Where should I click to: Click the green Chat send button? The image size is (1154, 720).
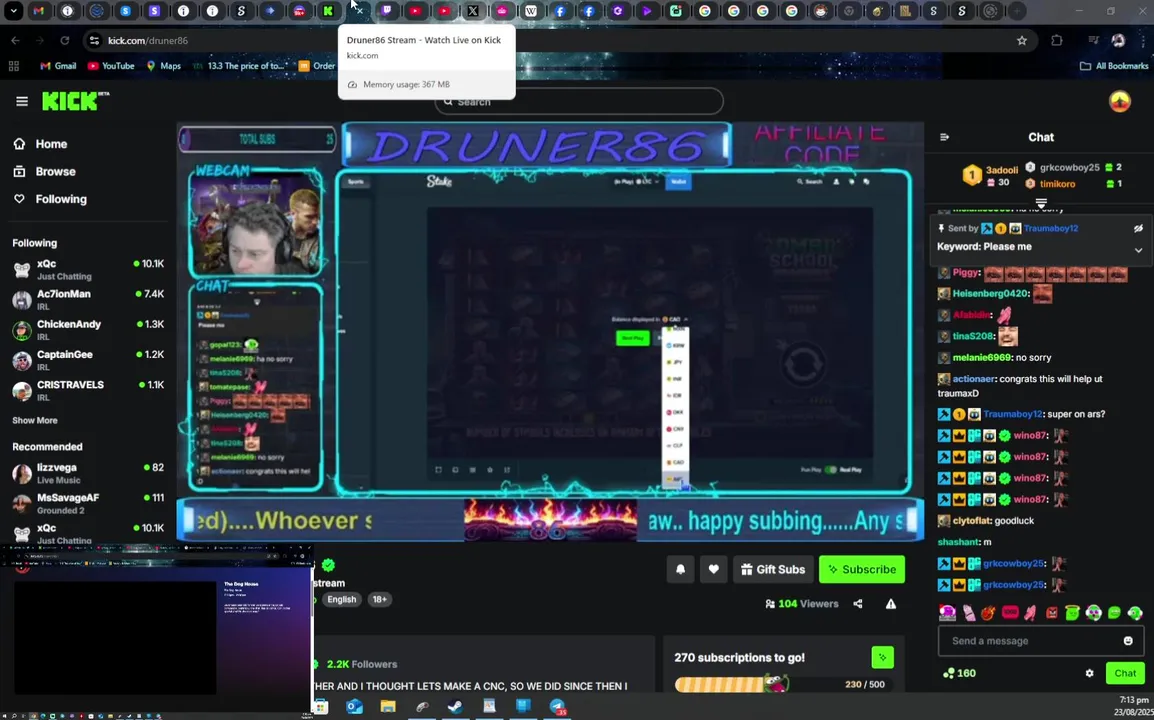[1125, 673]
